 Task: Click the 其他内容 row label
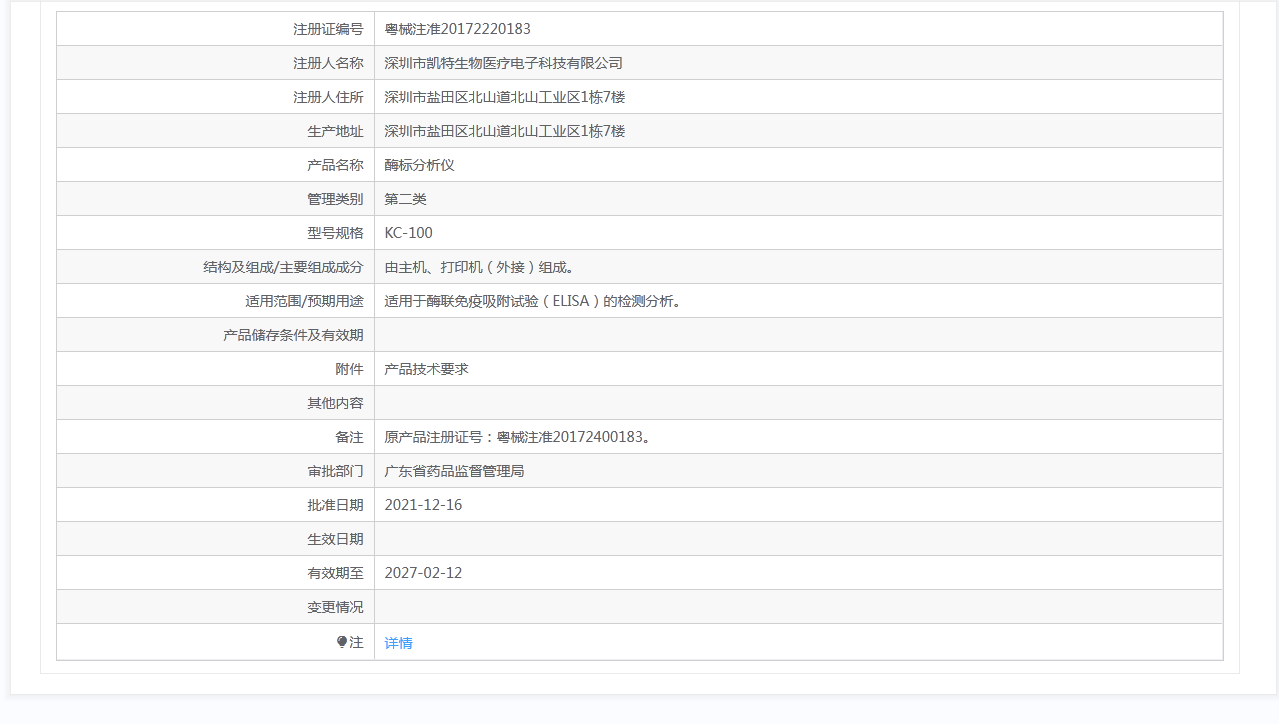tap(335, 403)
